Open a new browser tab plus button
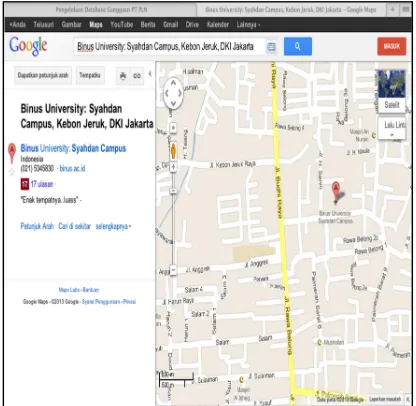Screen dimensions: 416x406 tap(392, 9)
